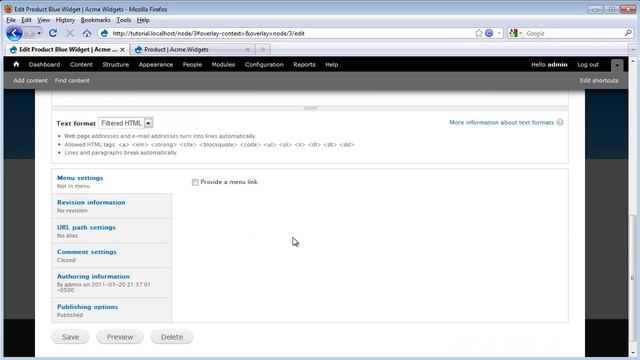Screen dimensions: 640x360
Task: Close the Product Acme Widgets tab
Action: [247, 49]
